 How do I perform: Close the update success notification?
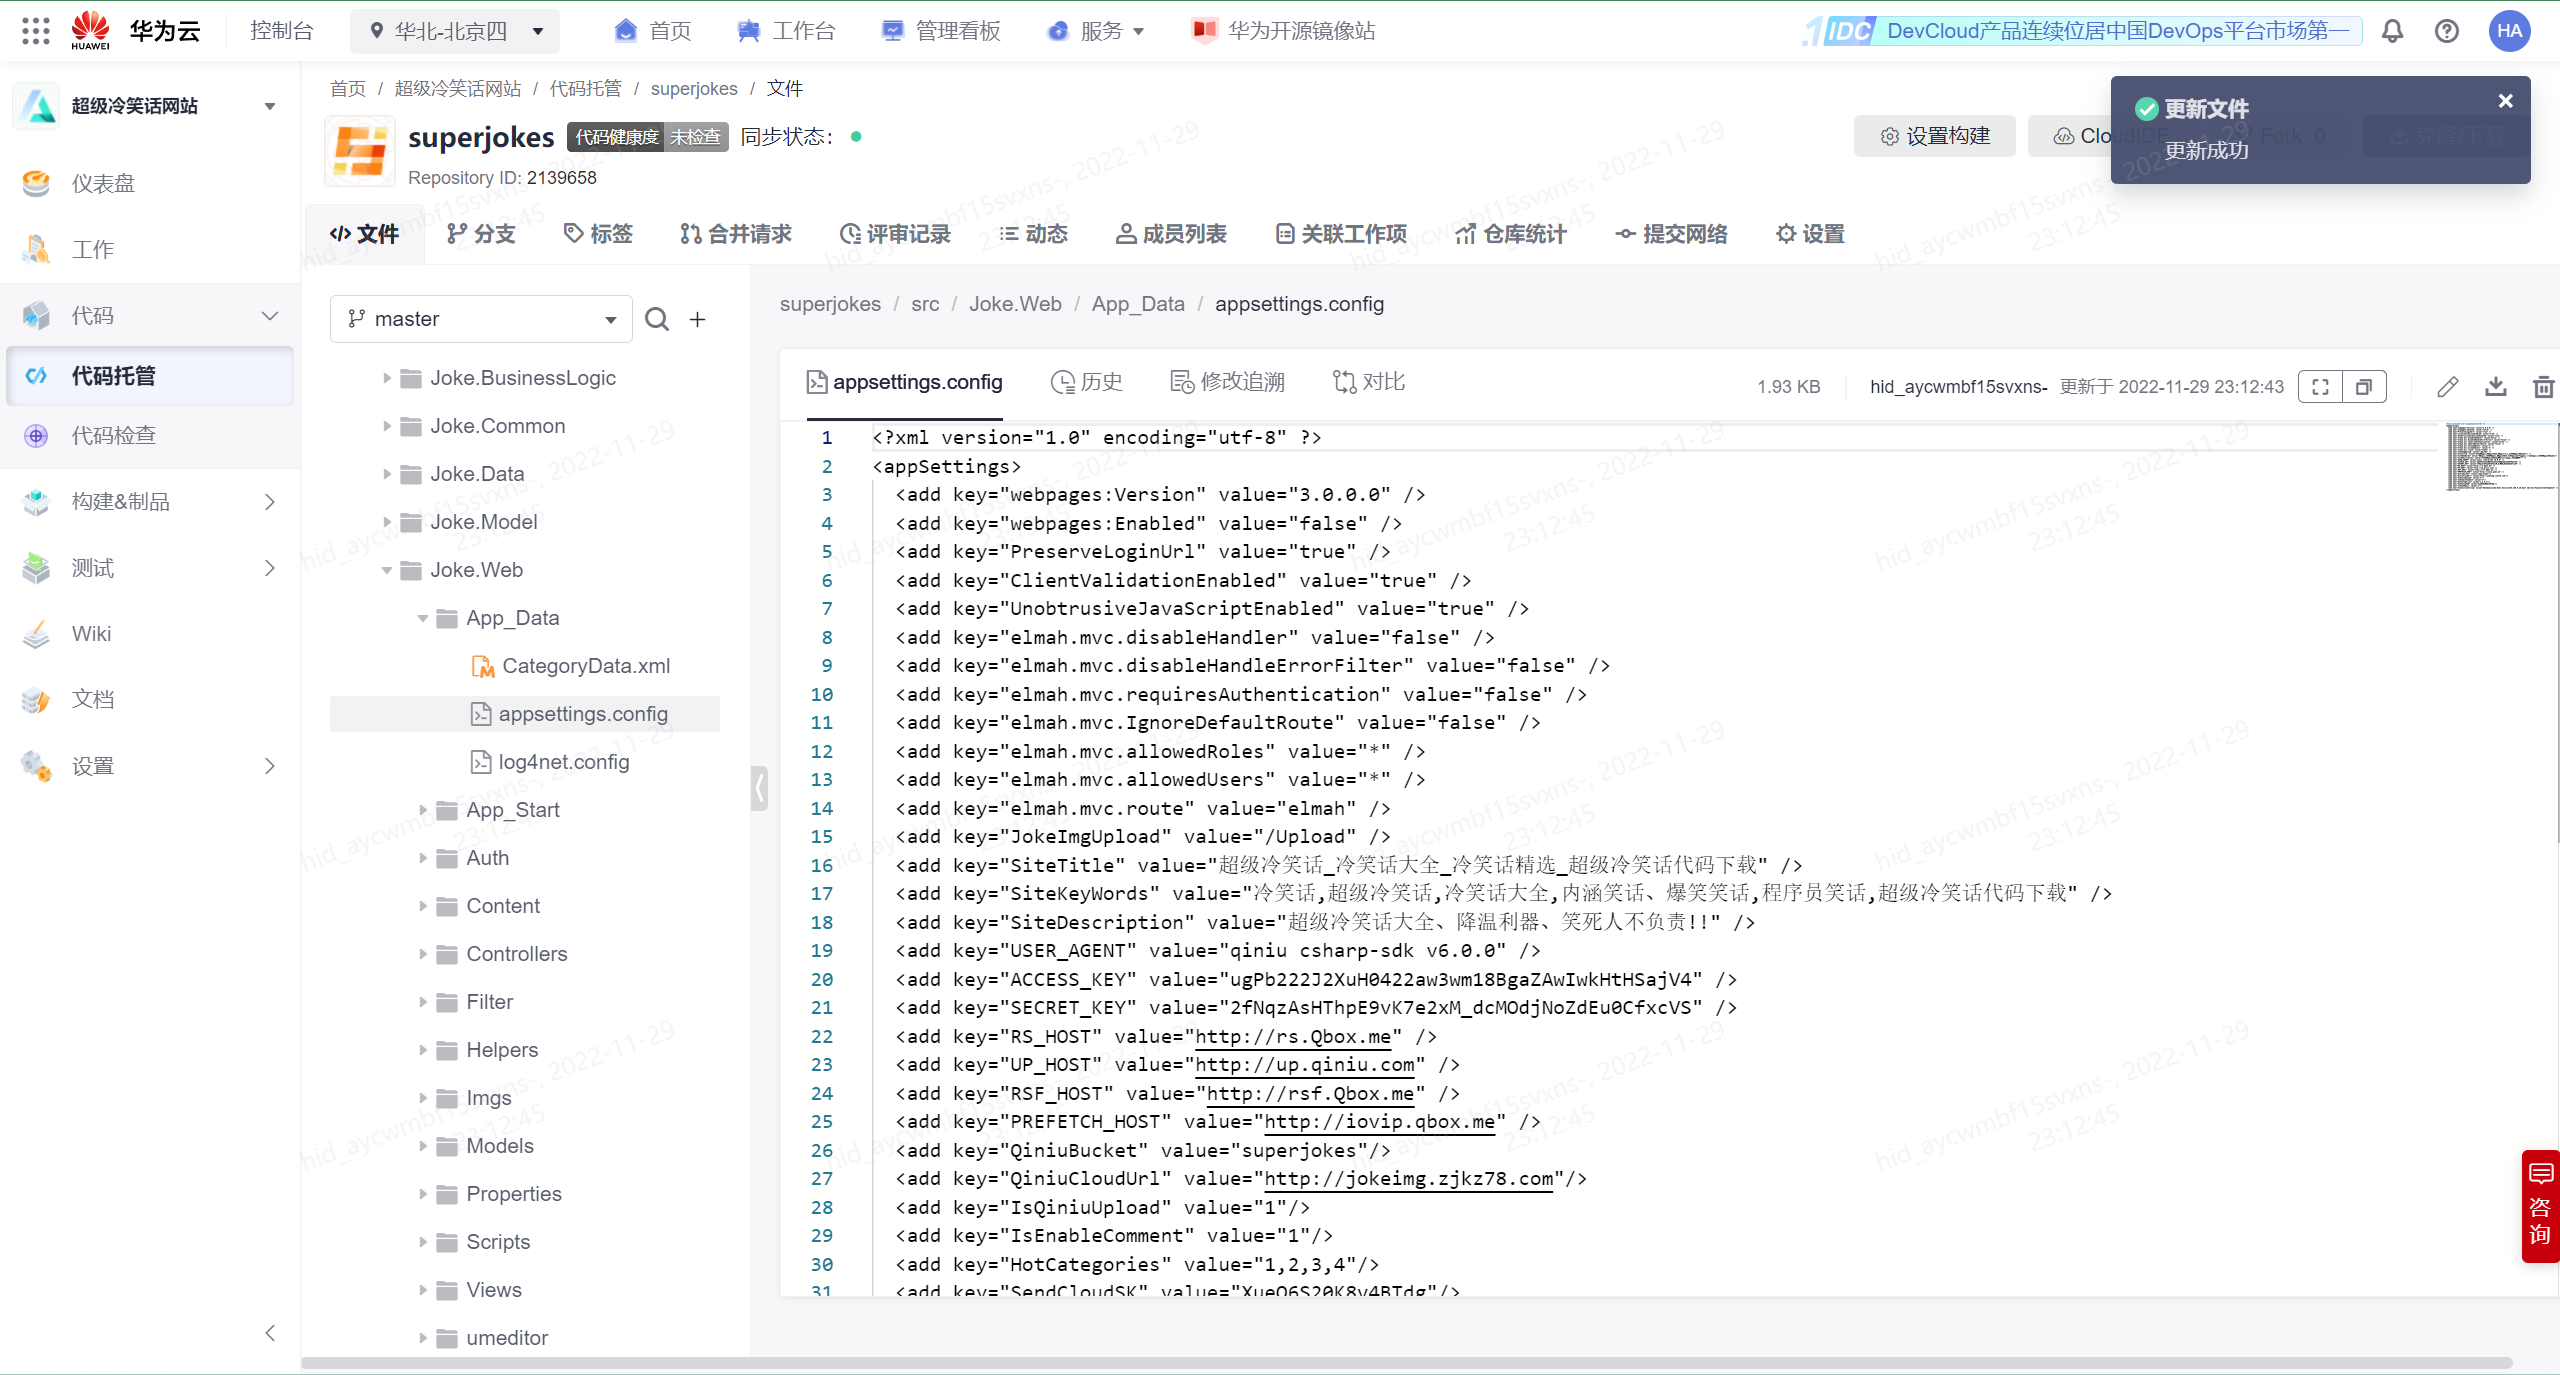pyautogui.click(x=2505, y=101)
